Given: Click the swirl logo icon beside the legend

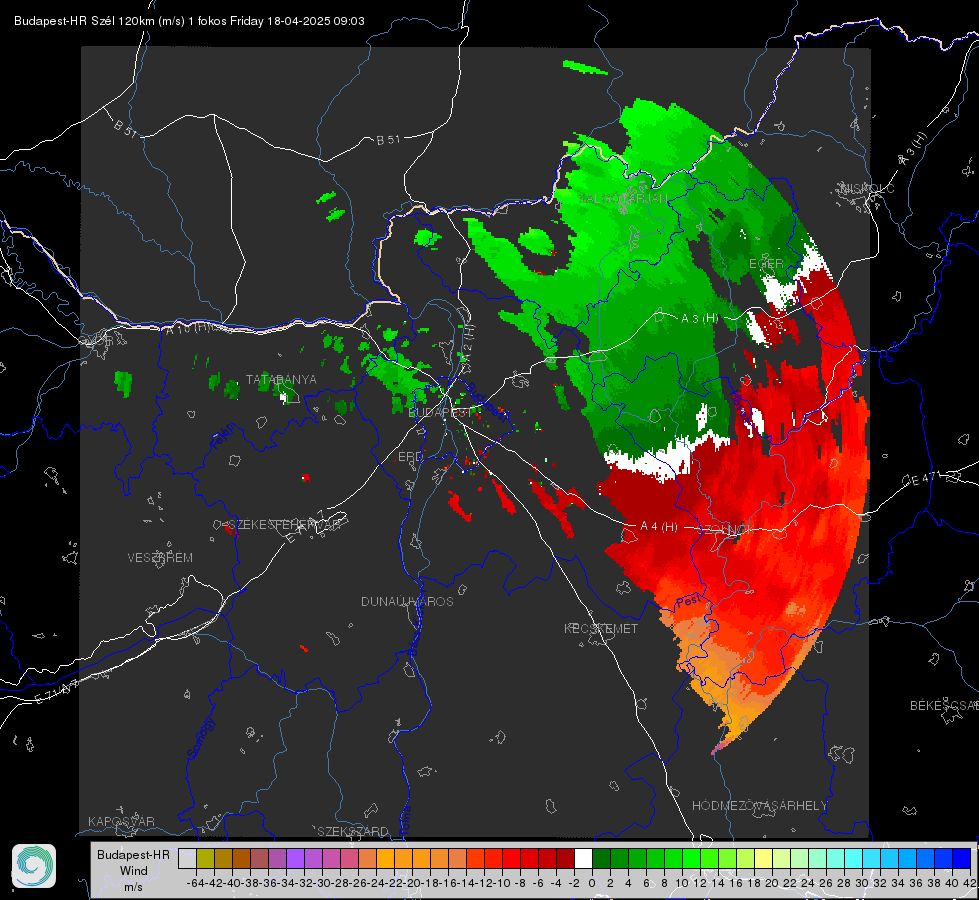Looking at the screenshot, I should pyautogui.click(x=34, y=866).
